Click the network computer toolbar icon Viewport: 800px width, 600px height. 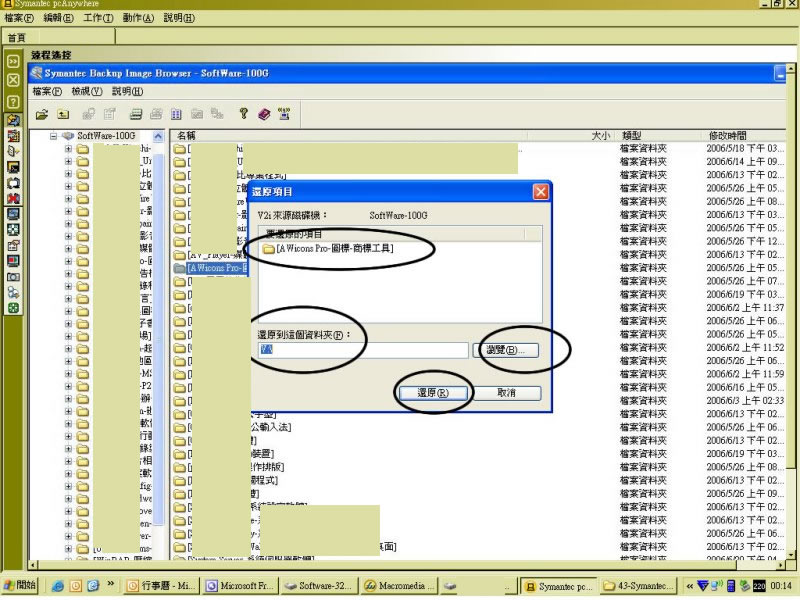pyautogui.click(x=284, y=114)
